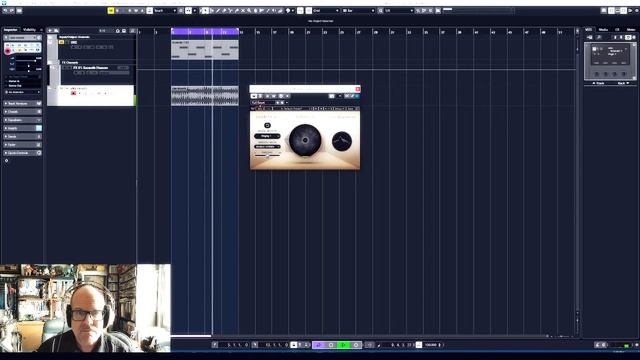Open the Touch automation mode dropdown
The height and width of the screenshot is (360, 640).
[x=164, y=11]
